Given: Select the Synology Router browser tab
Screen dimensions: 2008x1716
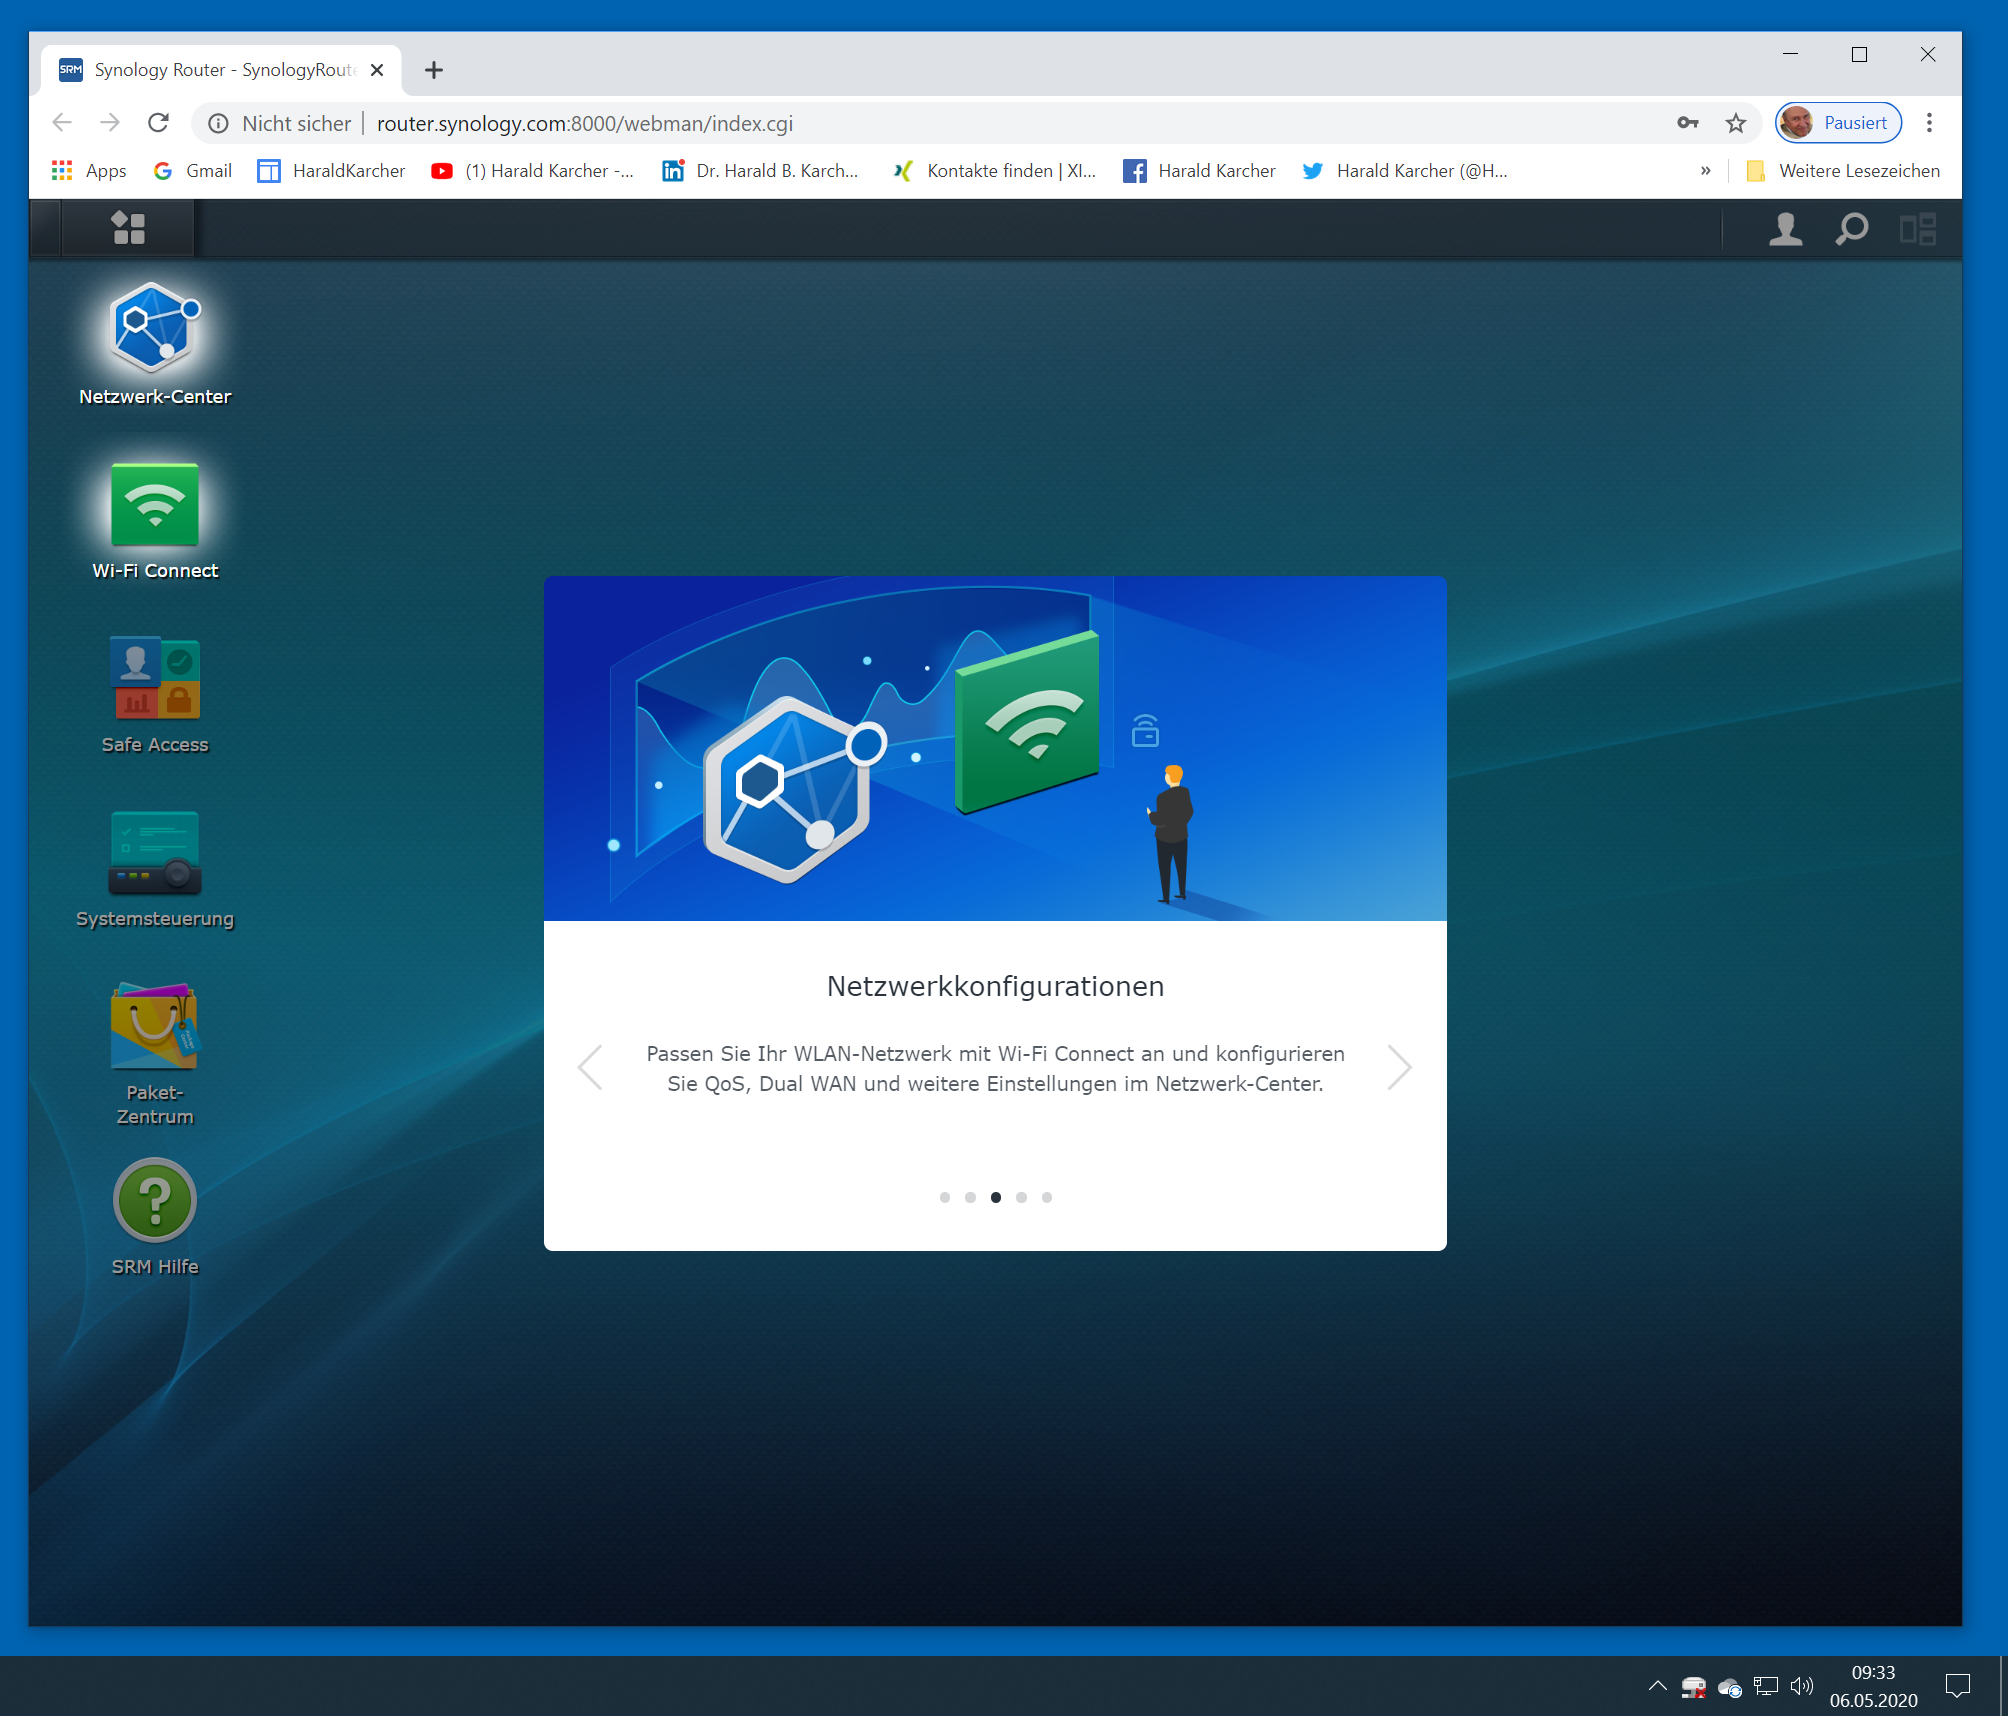Looking at the screenshot, I should (222, 70).
